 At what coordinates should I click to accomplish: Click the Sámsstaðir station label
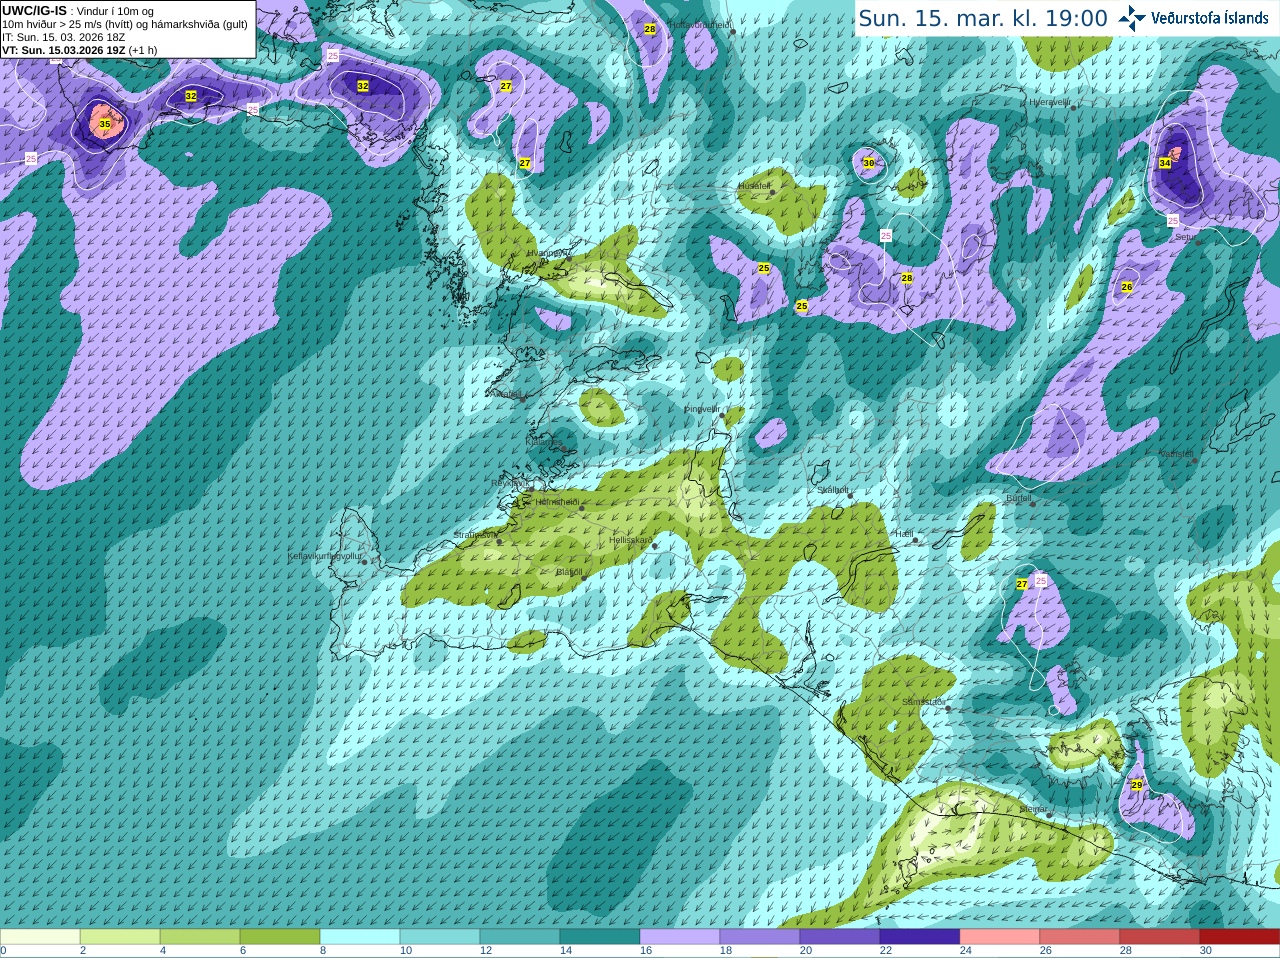point(922,702)
